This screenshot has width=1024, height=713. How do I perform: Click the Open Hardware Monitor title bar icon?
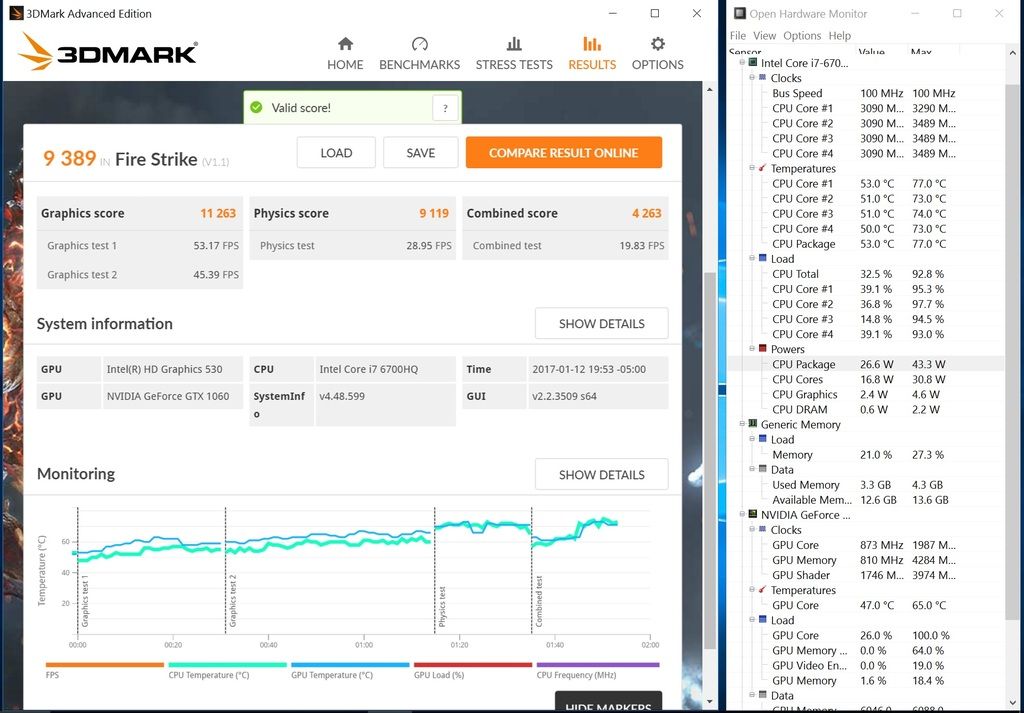(x=739, y=13)
